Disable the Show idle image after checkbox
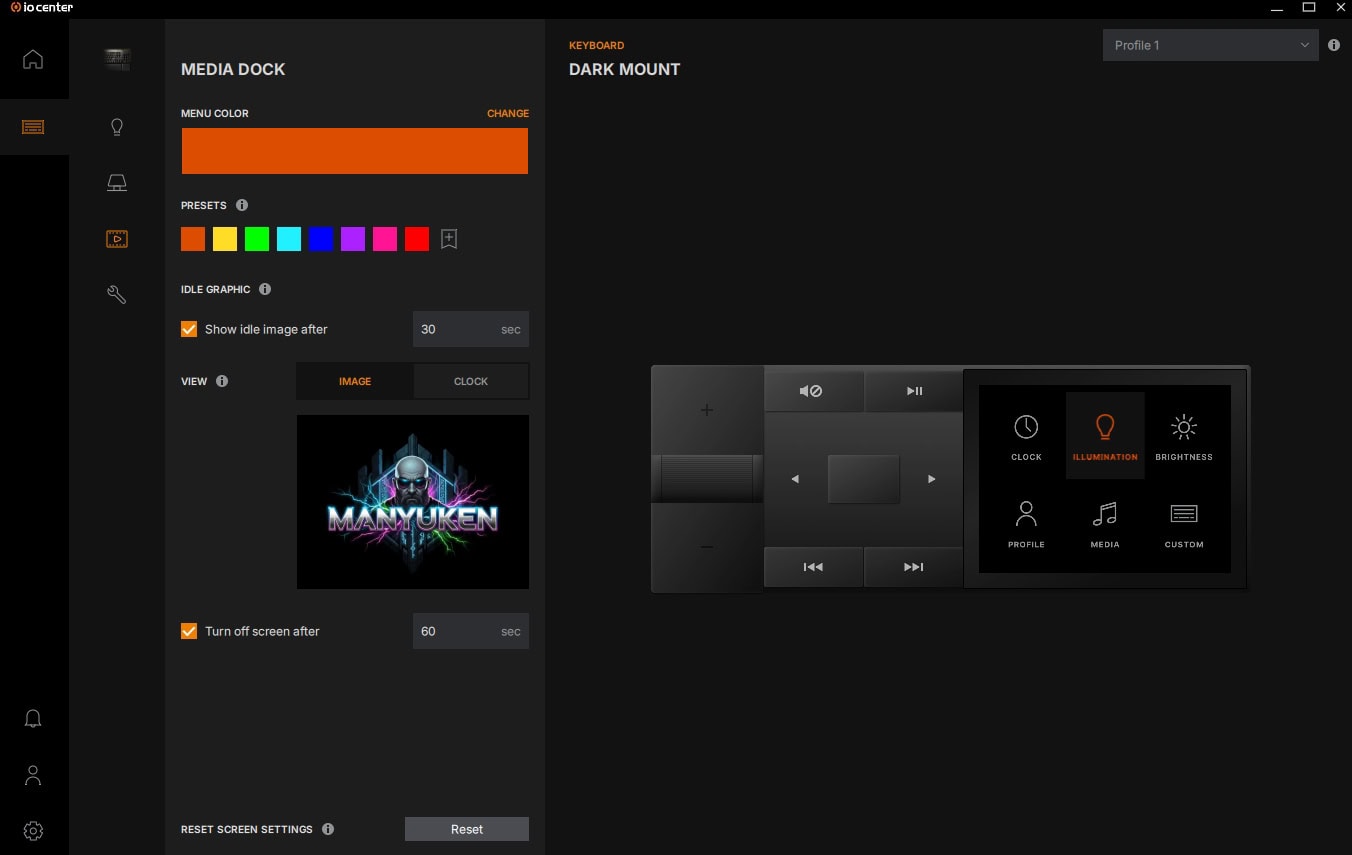Image resolution: width=1352 pixels, height=855 pixels. pyautogui.click(x=189, y=329)
